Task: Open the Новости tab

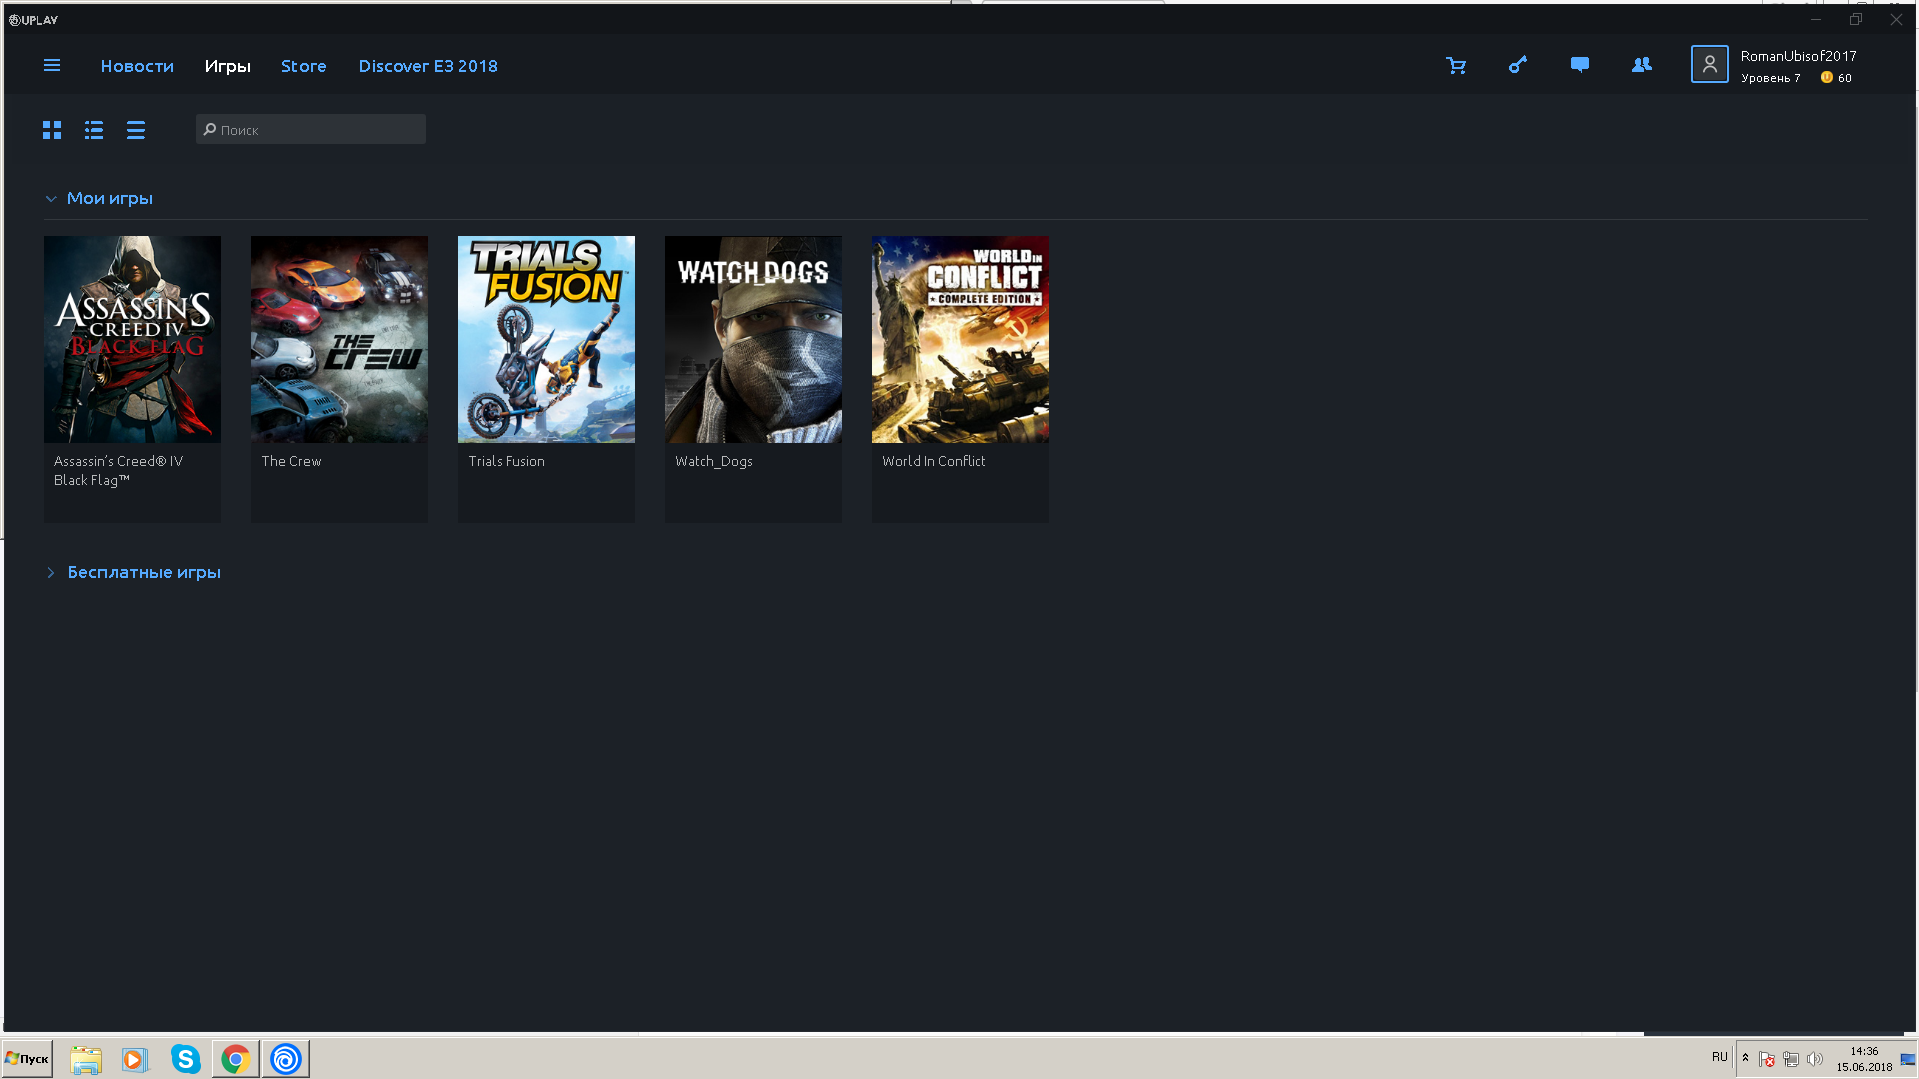Action: coord(137,66)
